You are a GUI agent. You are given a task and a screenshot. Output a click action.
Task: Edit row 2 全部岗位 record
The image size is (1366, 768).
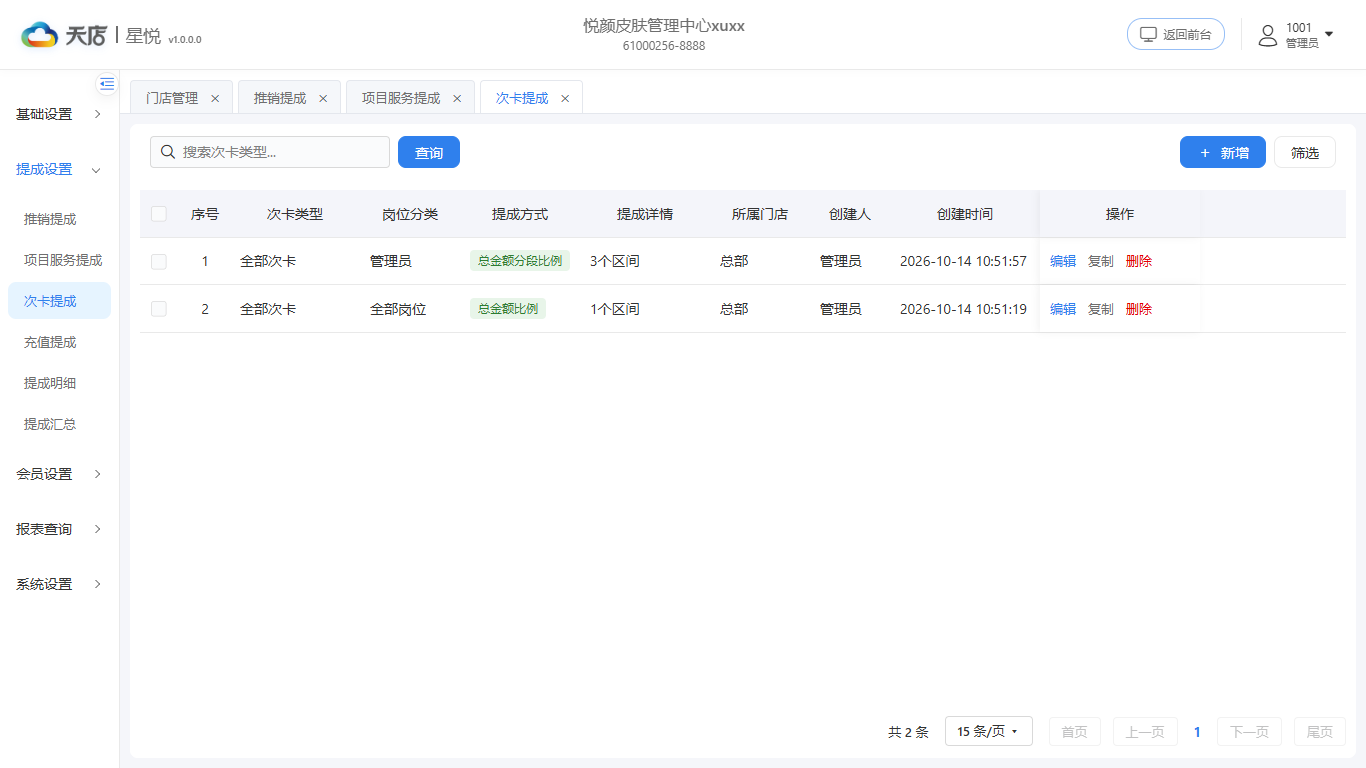[1063, 309]
